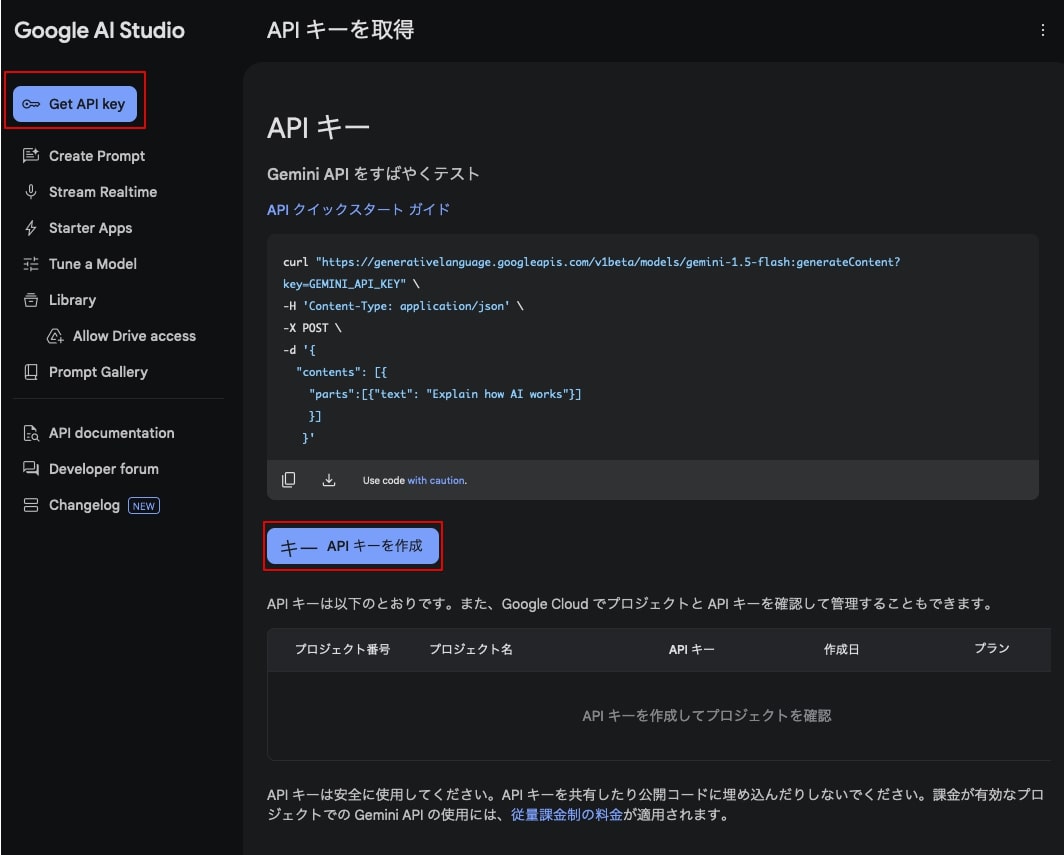Click the Prompt Gallery book icon
This screenshot has width=1064, height=855.
pos(31,372)
